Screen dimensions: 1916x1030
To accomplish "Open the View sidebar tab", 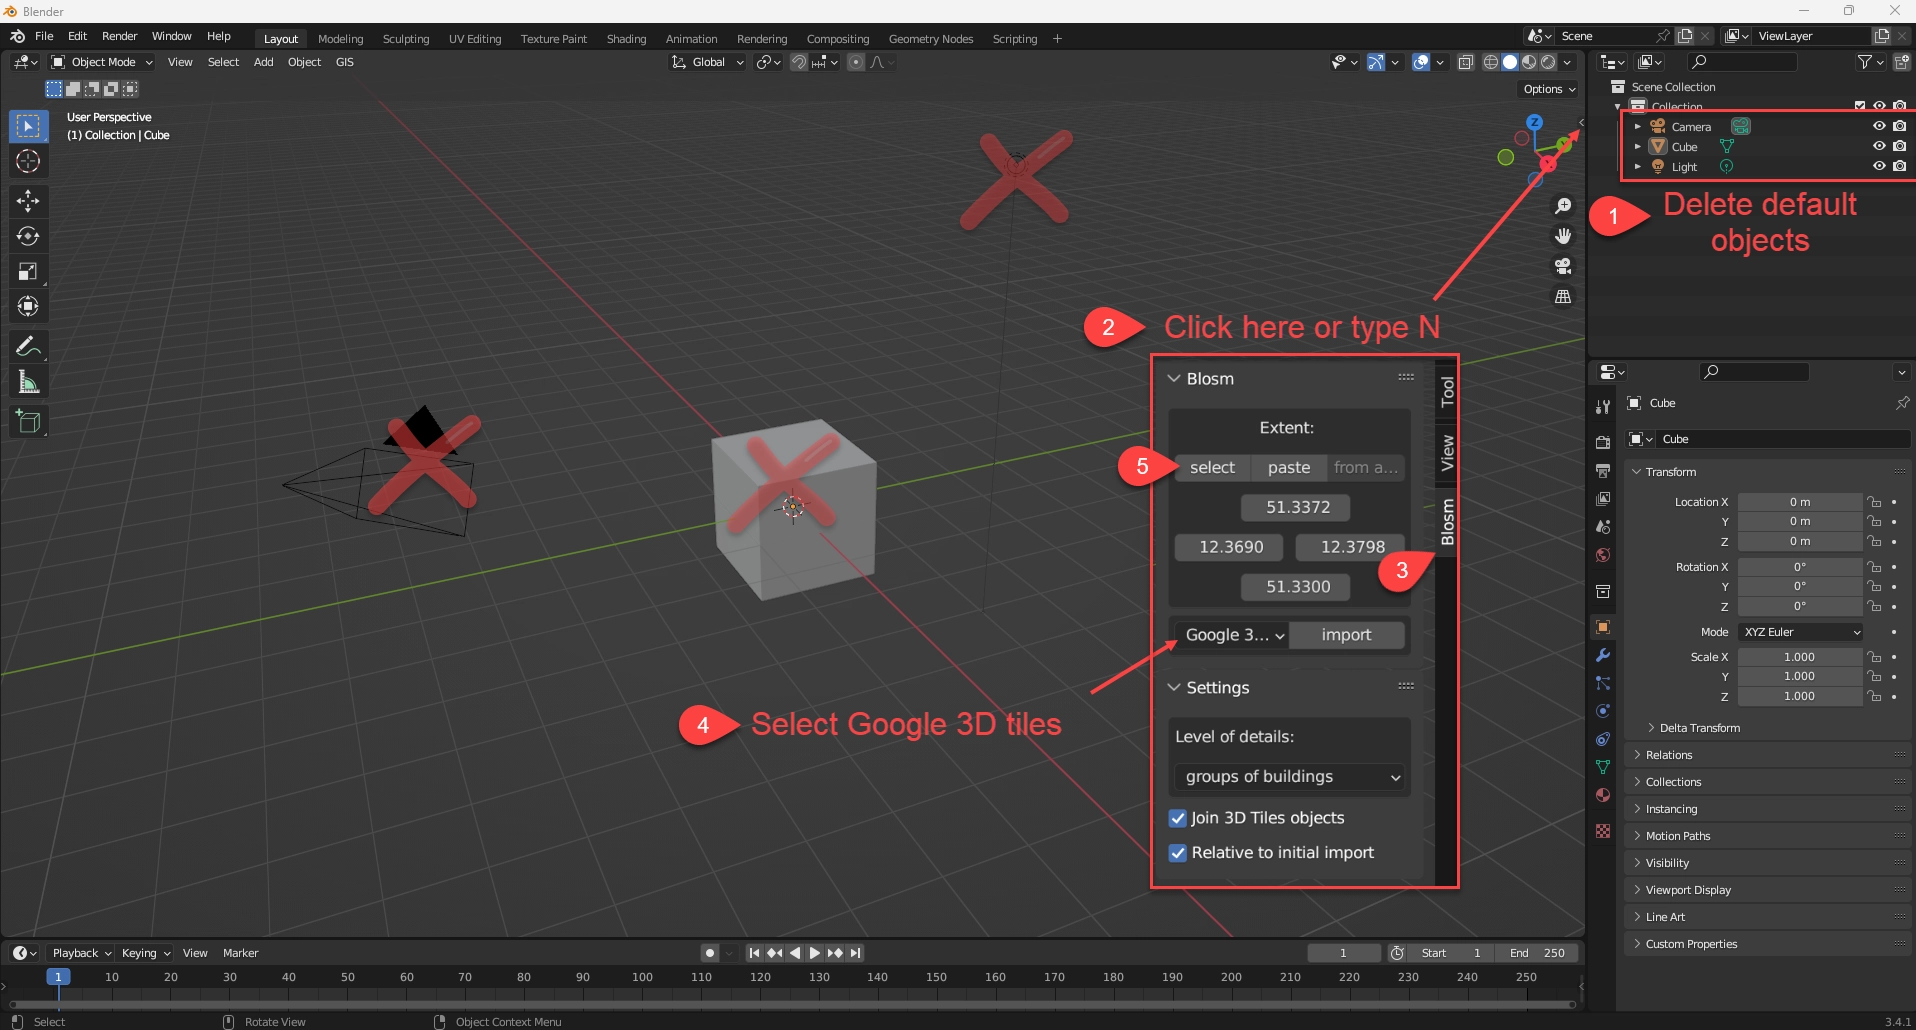I will pos(1447,453).
